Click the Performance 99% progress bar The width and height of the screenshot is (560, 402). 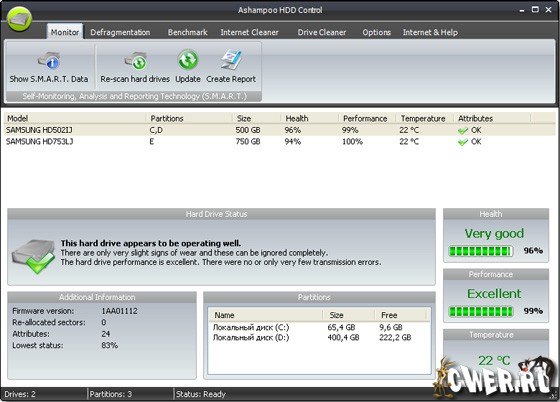point(481,311)
